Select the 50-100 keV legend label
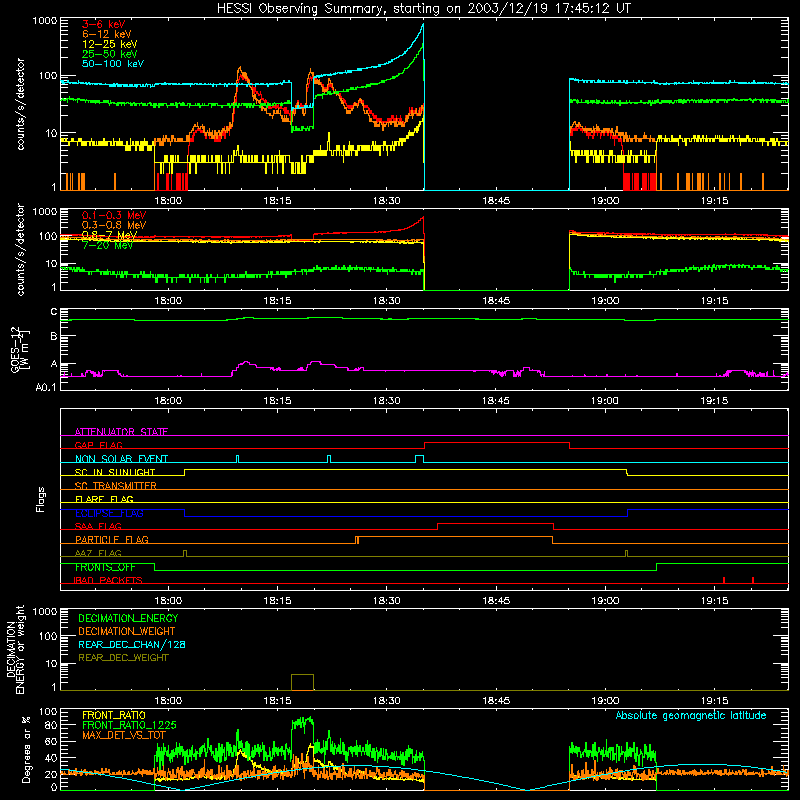 click(x=113, y=64)
